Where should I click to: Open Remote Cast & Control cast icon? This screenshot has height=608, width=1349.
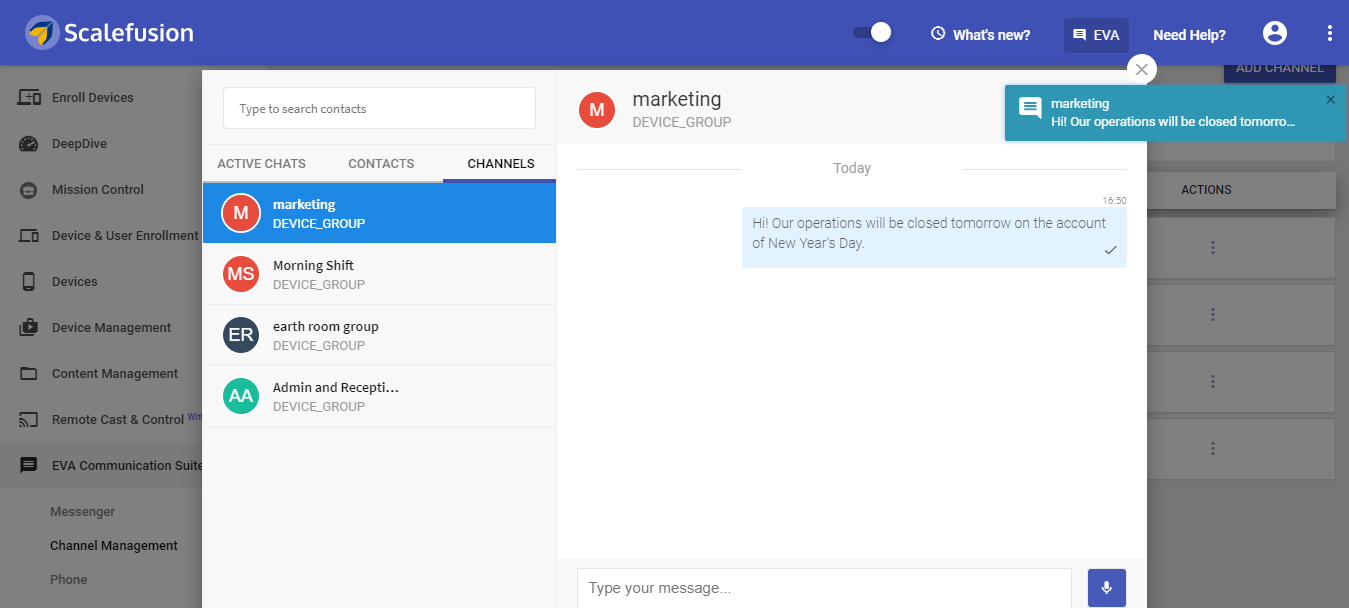click(x=29, y=420)
